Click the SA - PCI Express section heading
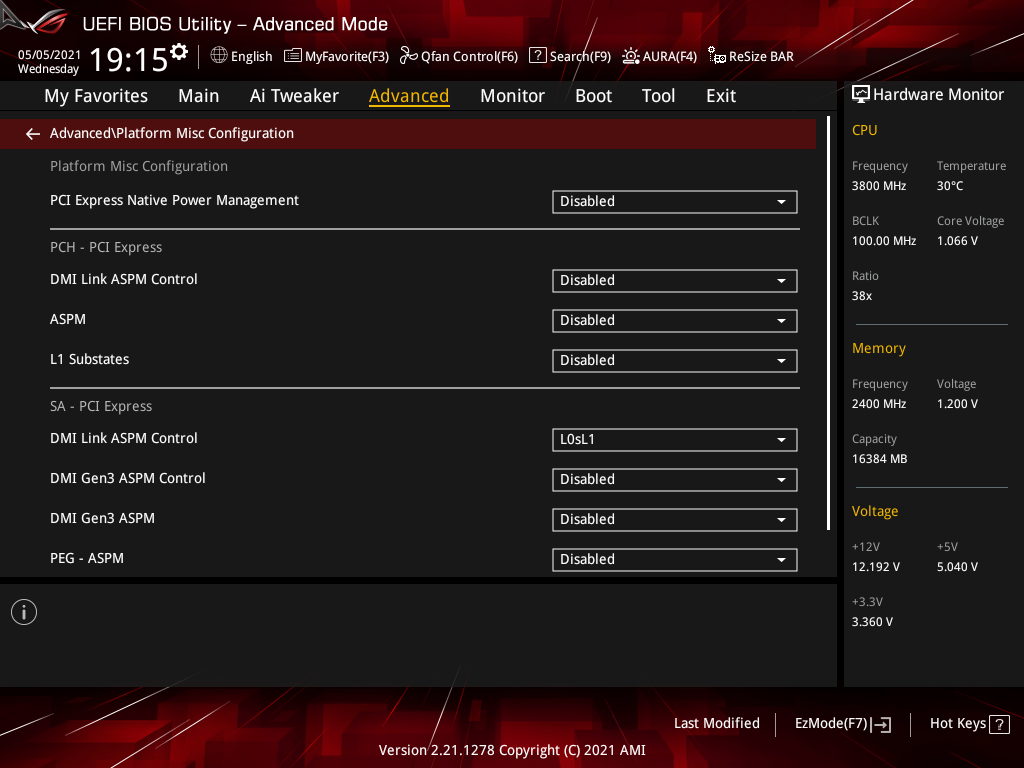The image size is (1024, 768). coord(101,406)
